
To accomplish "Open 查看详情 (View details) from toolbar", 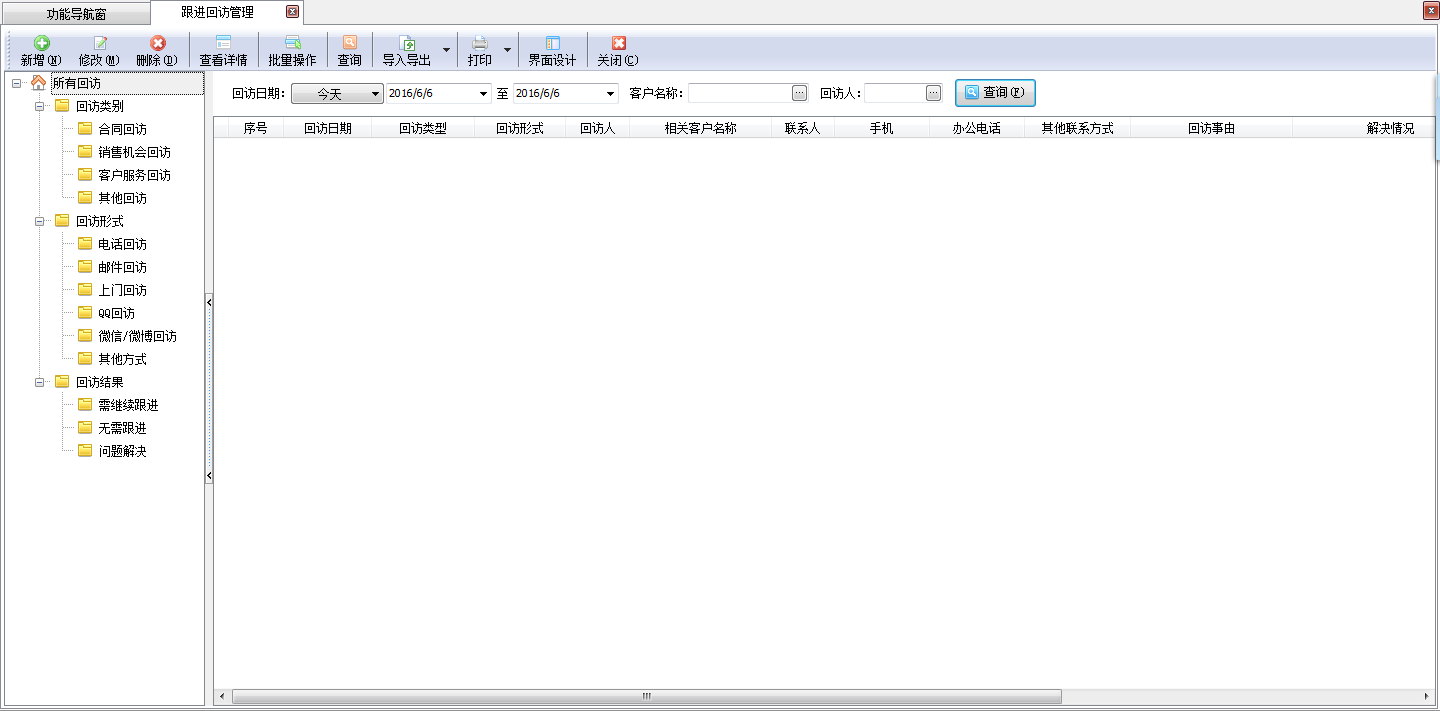I will (223, 44).
